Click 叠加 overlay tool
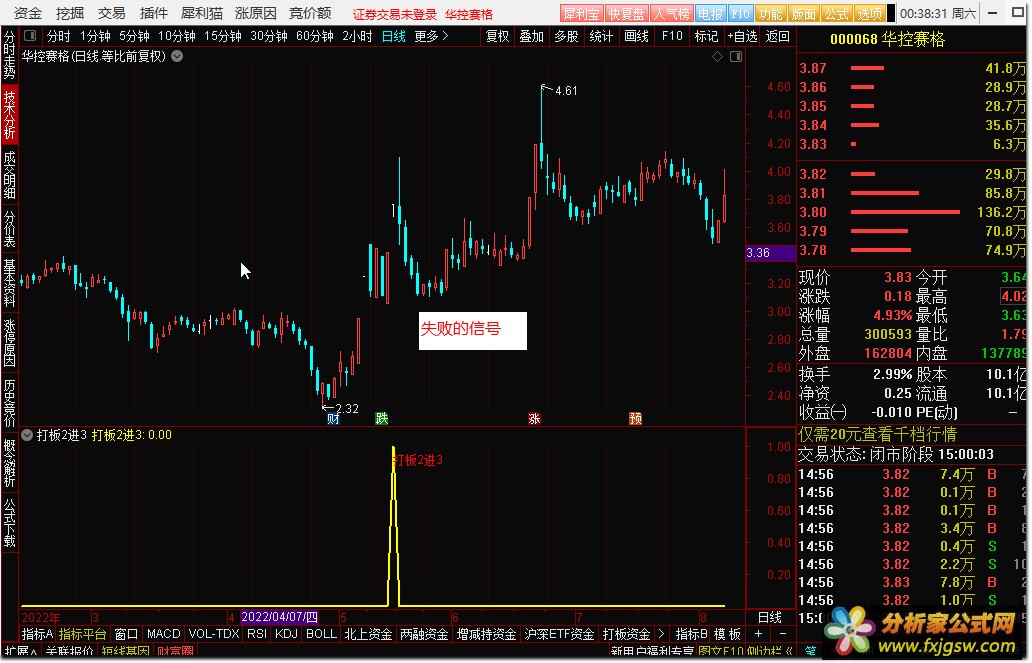Image resolution: width=1032 pixels, height=663 pixels. [x=532, y=36]
